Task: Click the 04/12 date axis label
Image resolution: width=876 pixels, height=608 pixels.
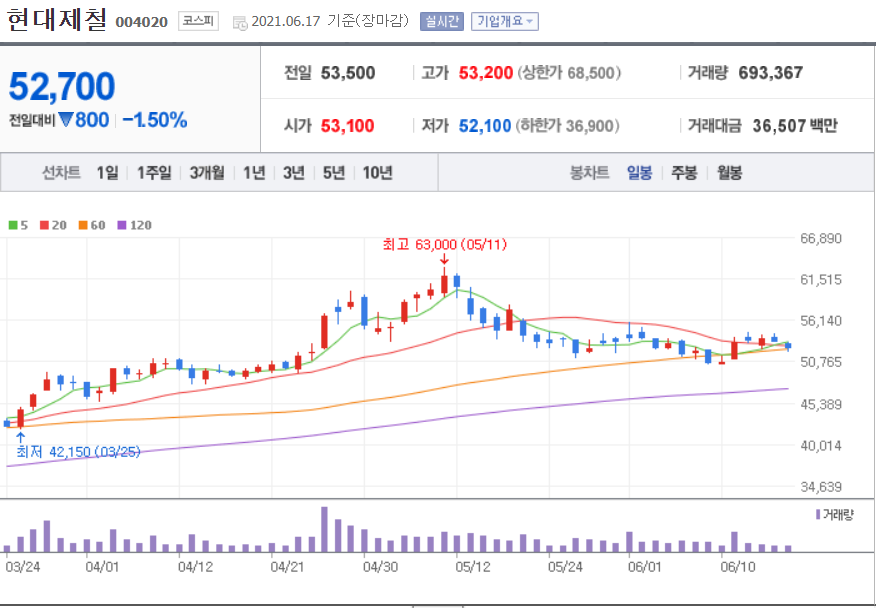Action: click(195, 568)
